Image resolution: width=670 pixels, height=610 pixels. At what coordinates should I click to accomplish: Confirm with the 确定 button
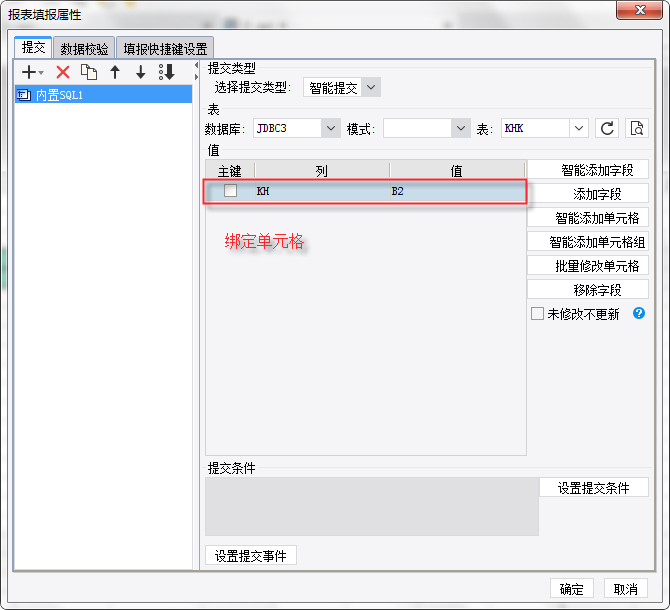(x=572, y=589)
